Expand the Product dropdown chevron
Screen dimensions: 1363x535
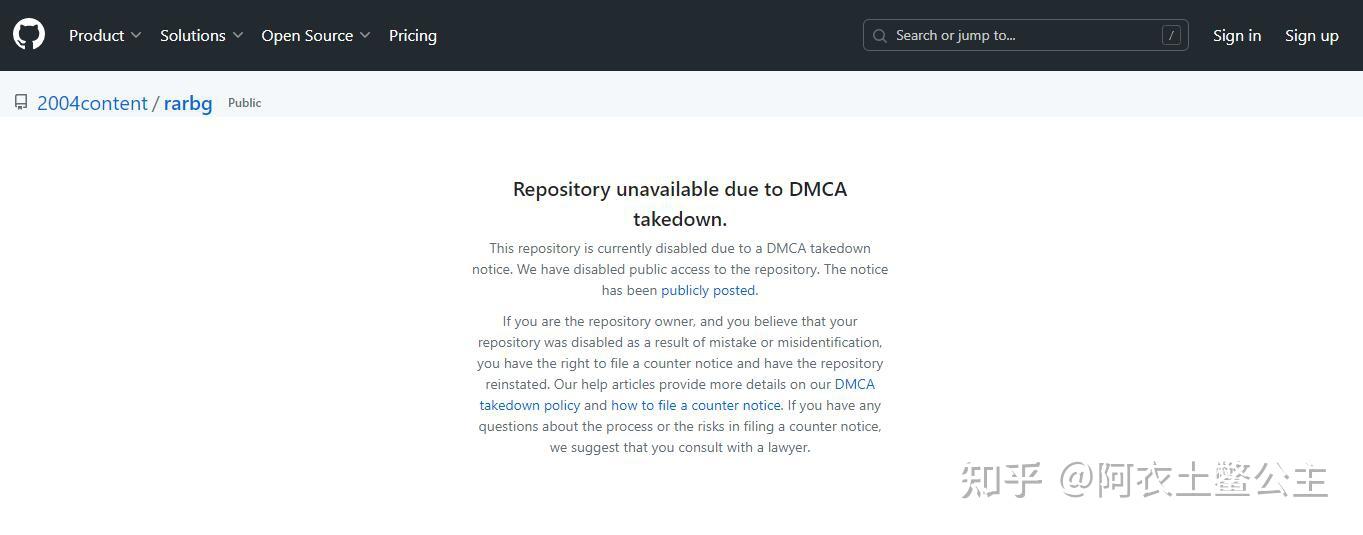point(136,36)
